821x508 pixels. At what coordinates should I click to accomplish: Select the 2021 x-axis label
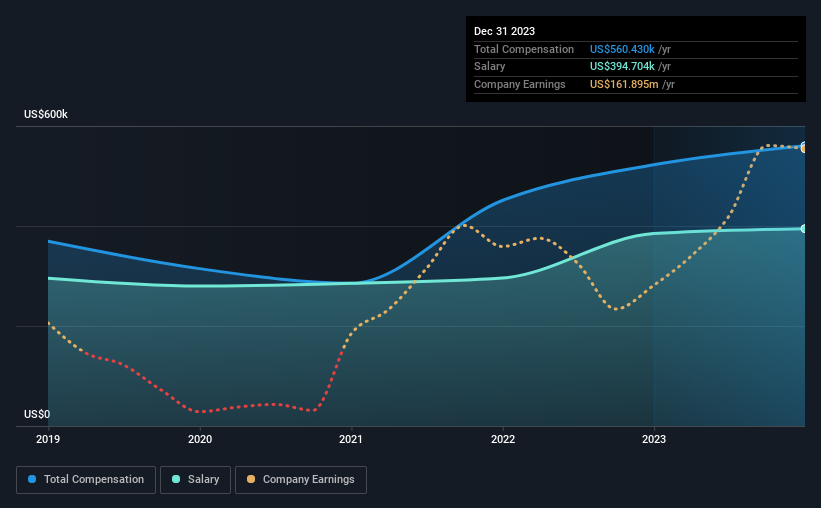point(351,439)
